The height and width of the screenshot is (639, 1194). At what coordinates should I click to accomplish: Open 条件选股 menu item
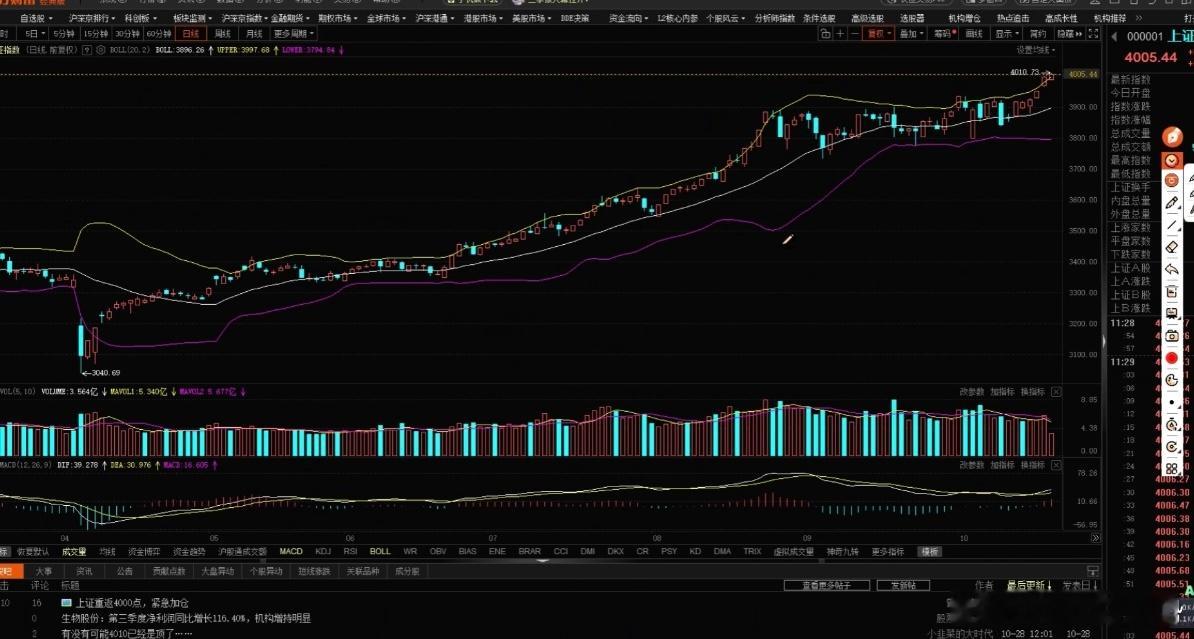pos(818,18)
